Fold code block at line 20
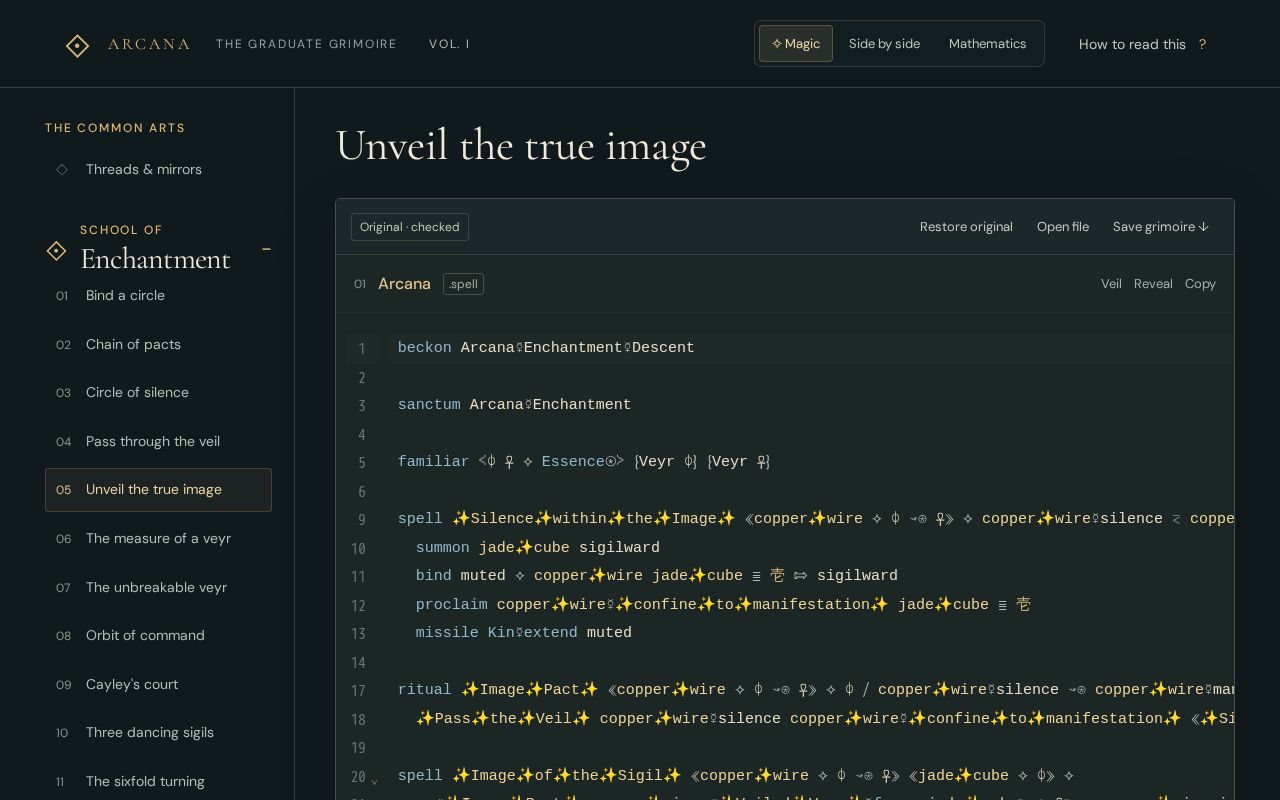1280x800 pixels. pos(375,781)
